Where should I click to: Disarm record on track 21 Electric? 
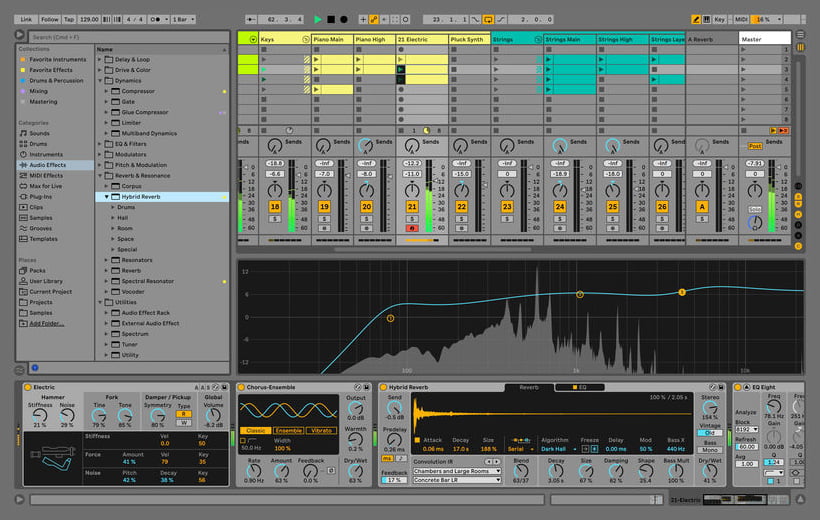(x=412, y=229)
